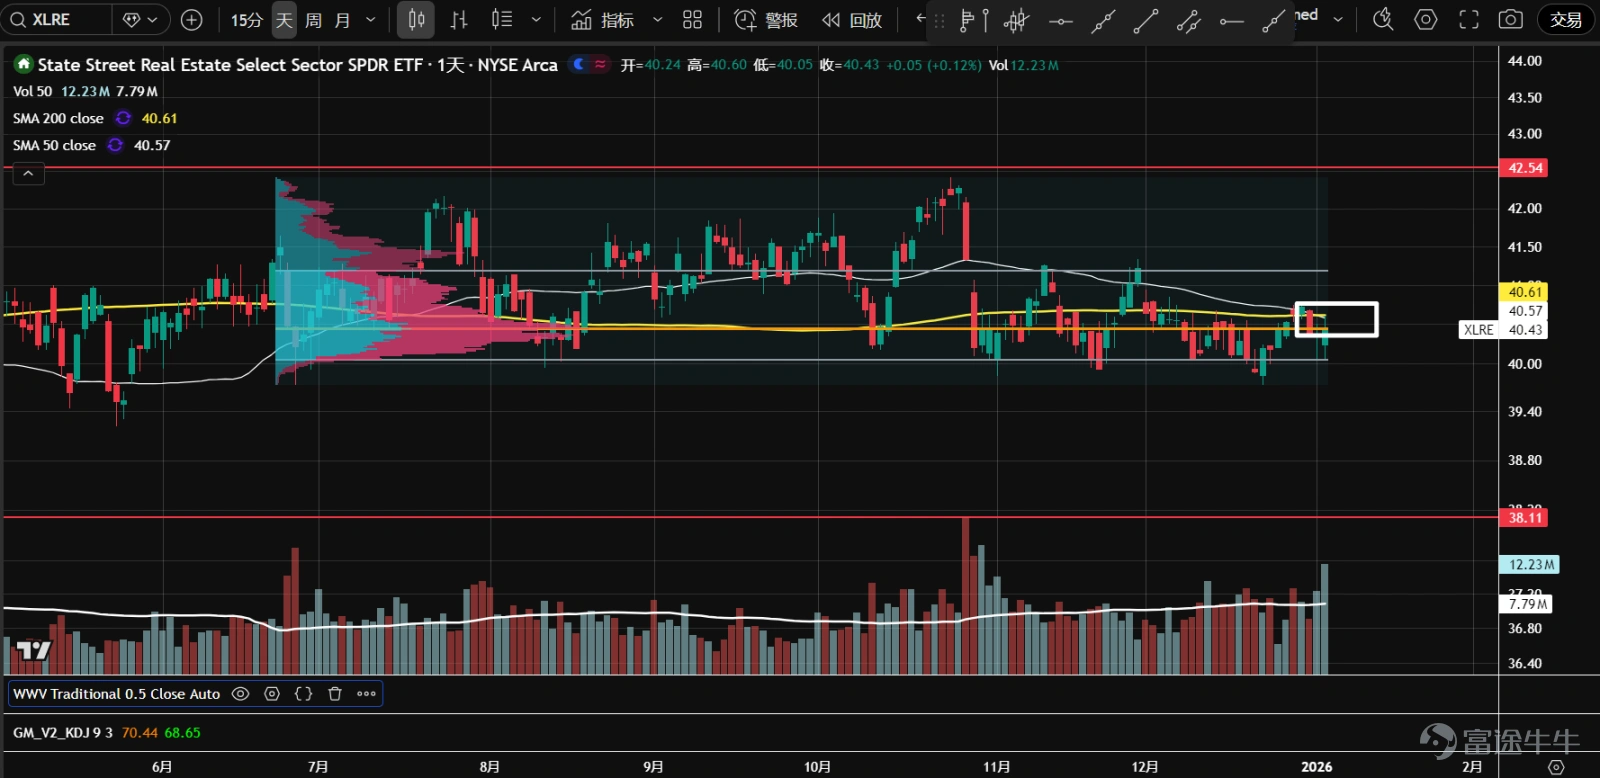Select the anchored volume profile drawing tool
This screenshot has width=1600, height=778.
[x=973, y=20]
